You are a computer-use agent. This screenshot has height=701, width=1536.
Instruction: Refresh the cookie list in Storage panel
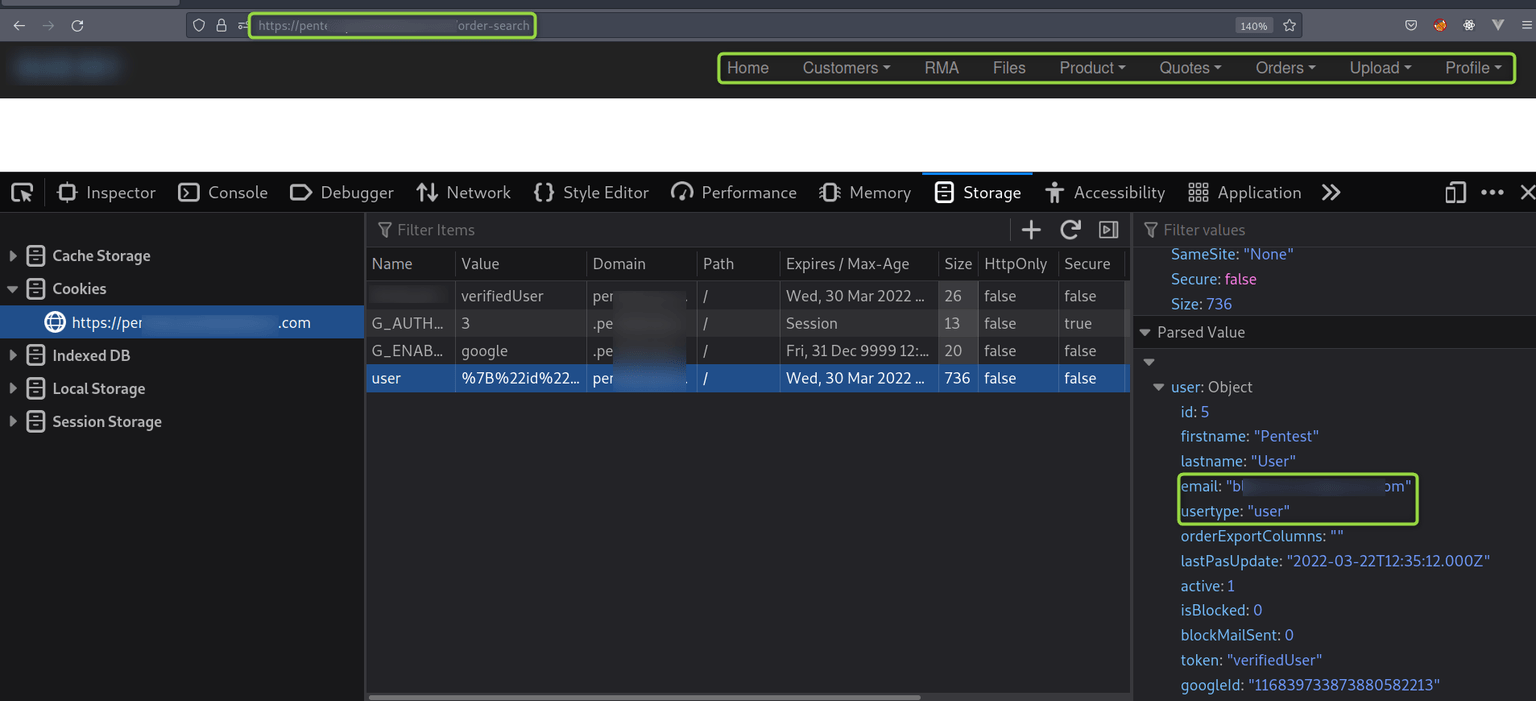point(1070,230)
